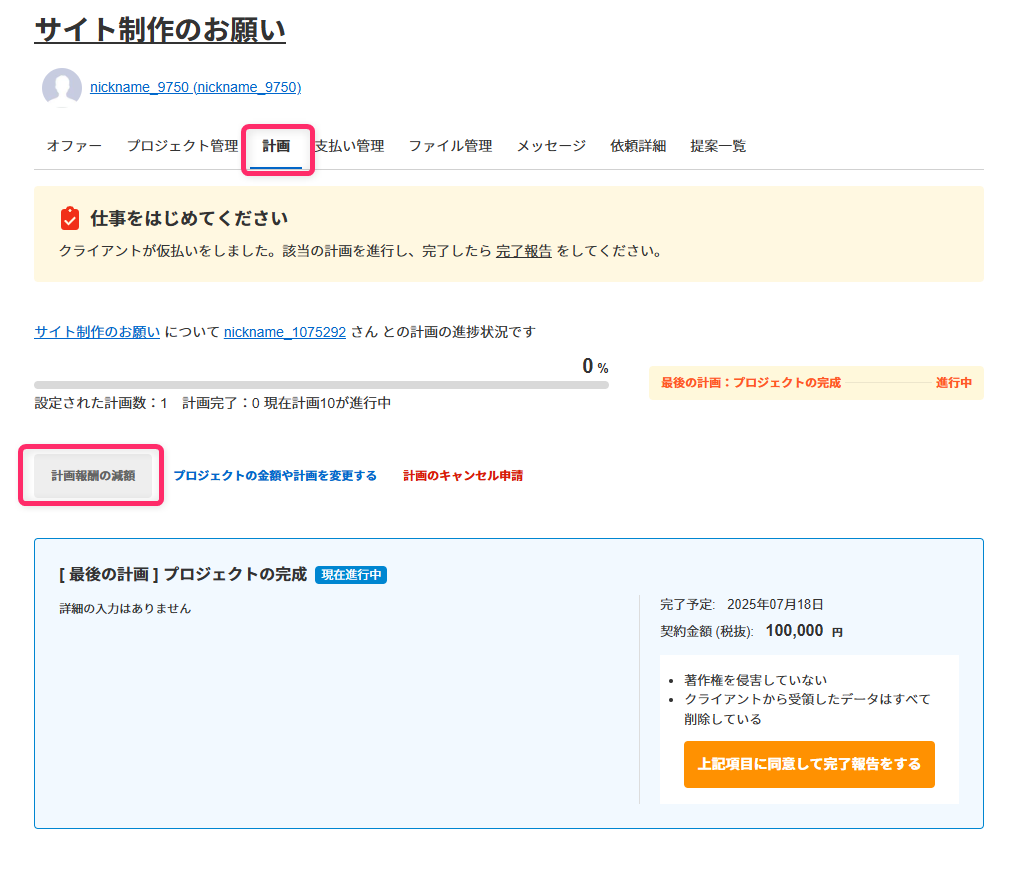The width and height of the screenshot is (1027, 871).
Task: Go to the メッセージ tab
Action: (x=550, y=145)
